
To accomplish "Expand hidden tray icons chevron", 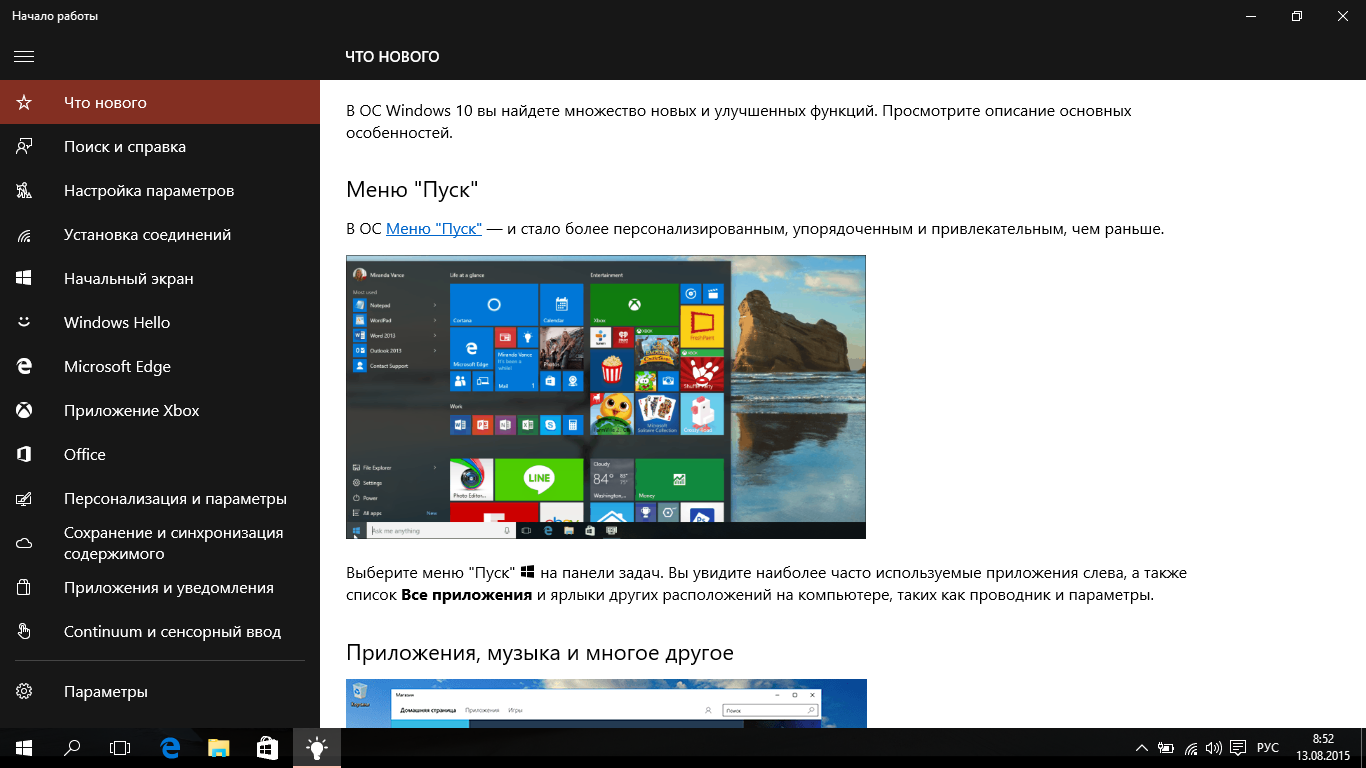I will tap(1142, 748).
